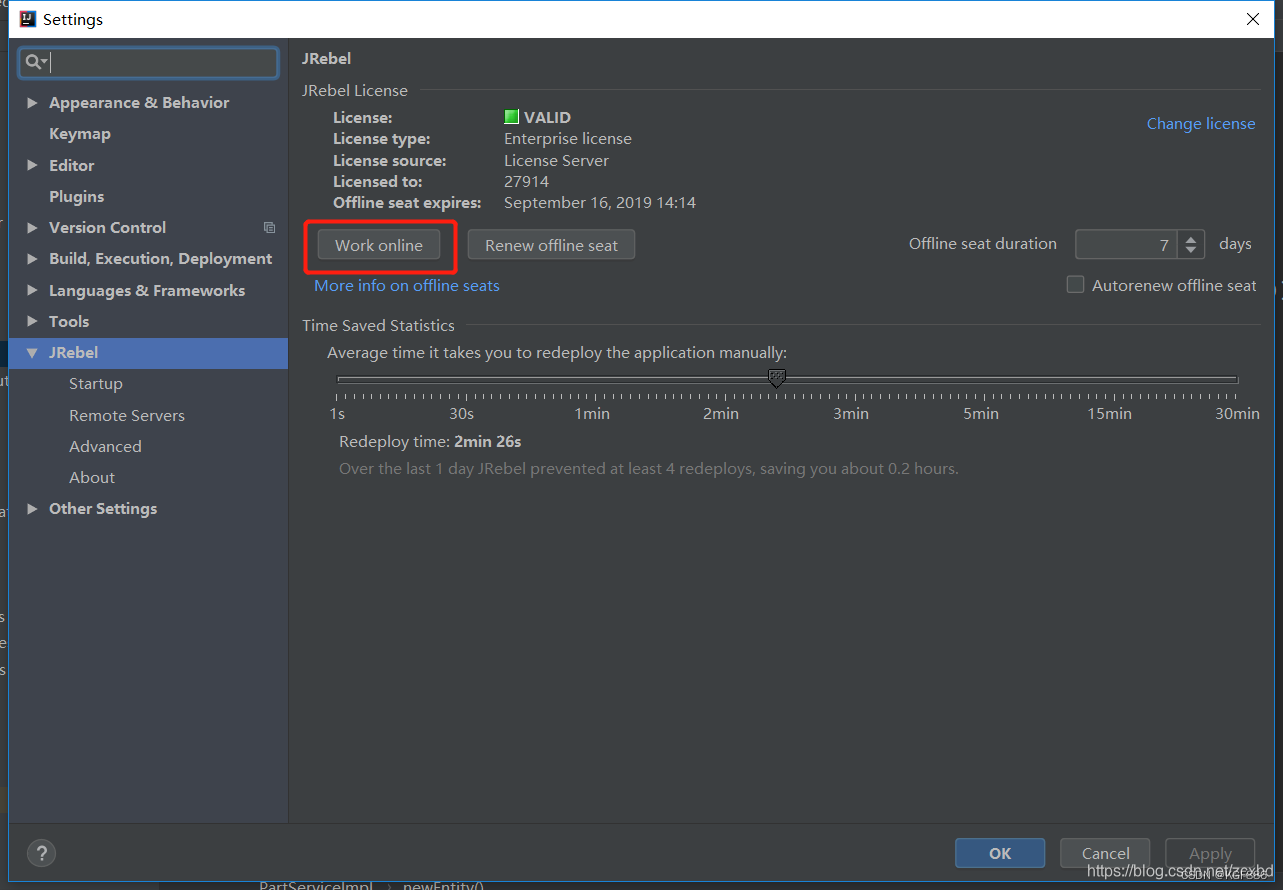Expand Appearance & Behavior section
The image size is (1283, 890).
(33, 103)
